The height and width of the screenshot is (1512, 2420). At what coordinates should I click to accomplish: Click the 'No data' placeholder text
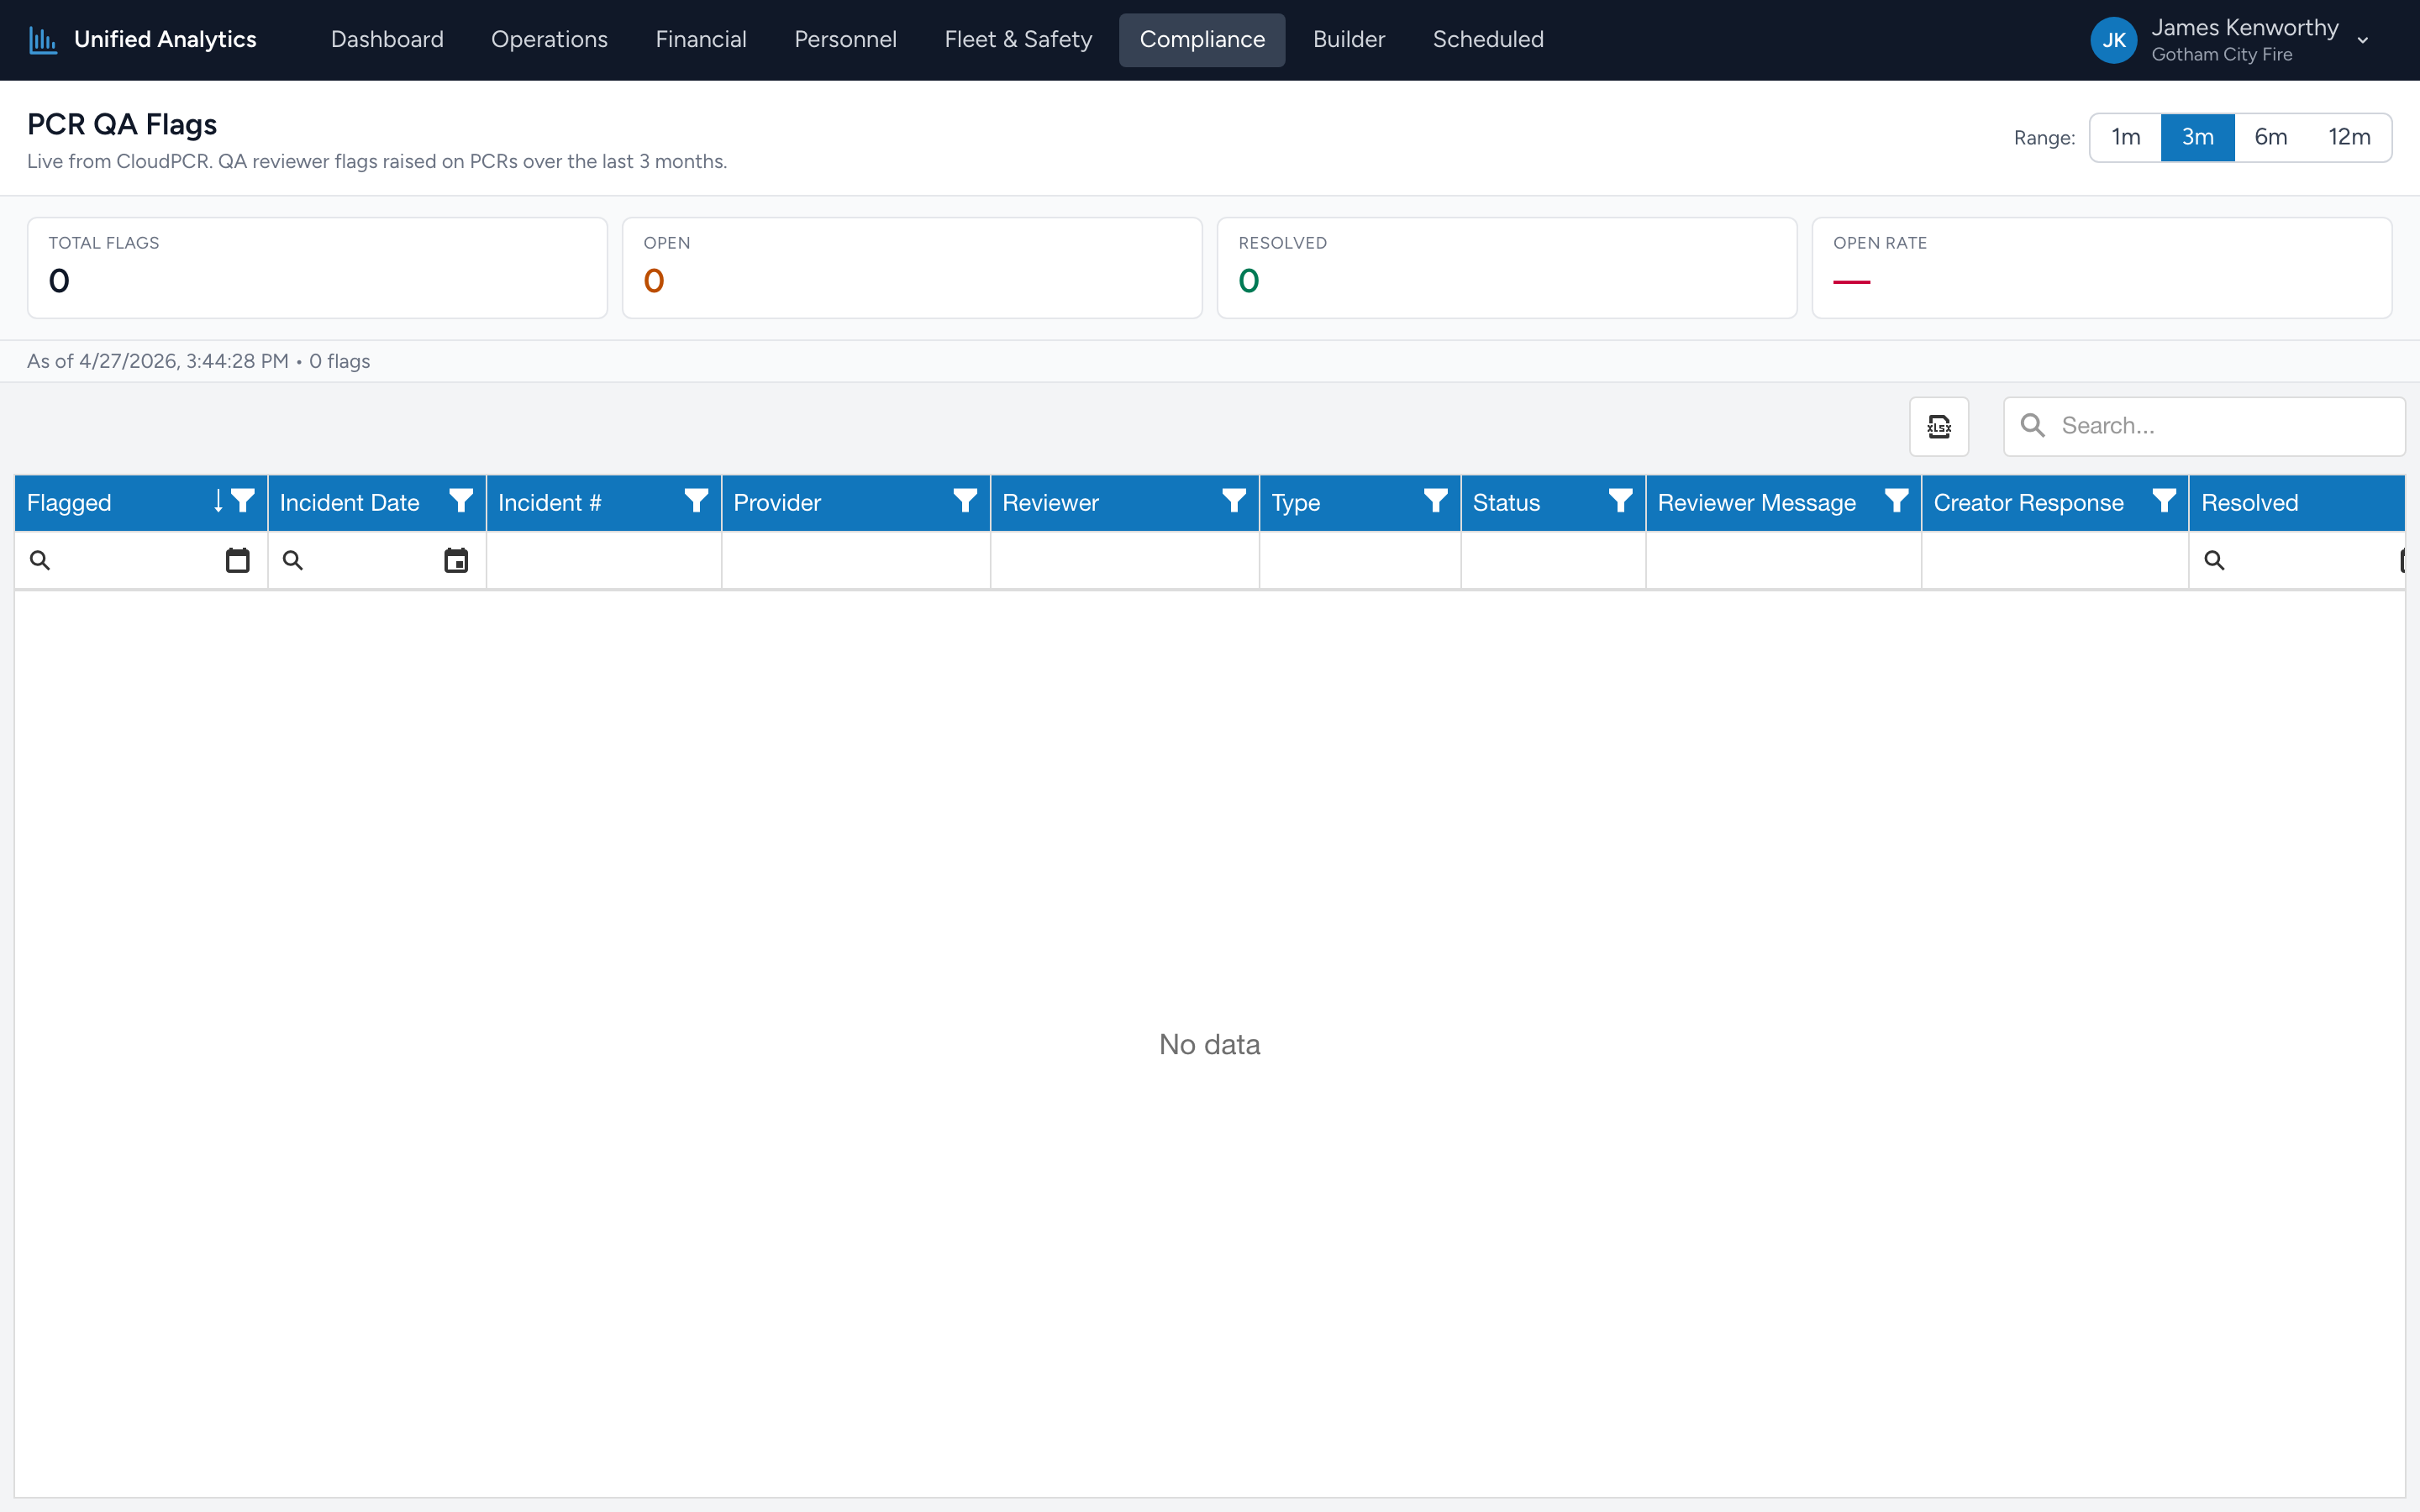click(1210, 1044)
